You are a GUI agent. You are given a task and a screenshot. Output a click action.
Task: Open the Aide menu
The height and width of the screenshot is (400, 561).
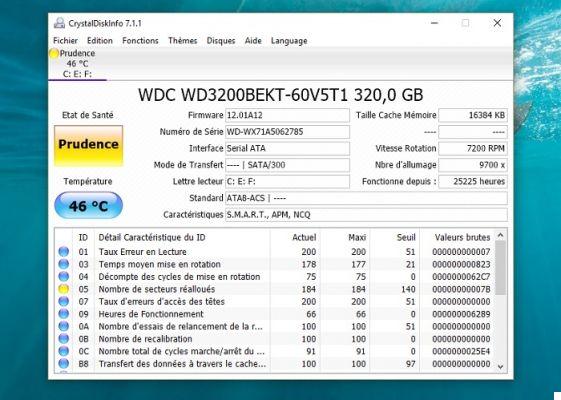[253, 41]
